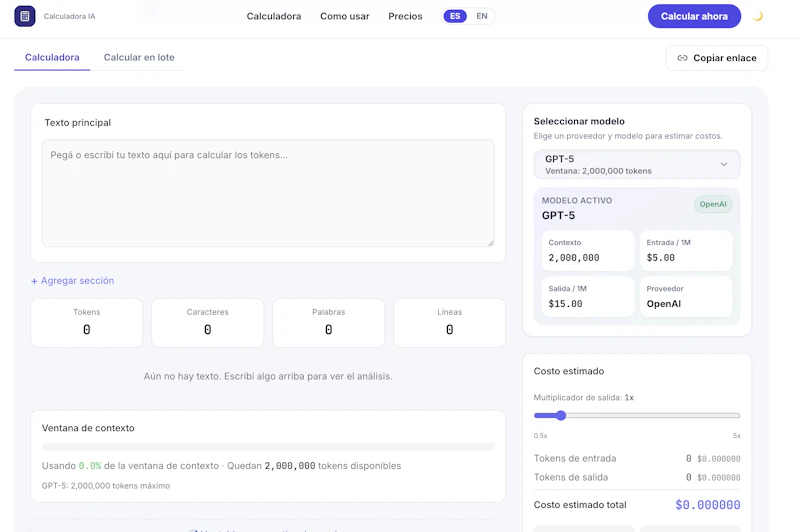This screenshot has width=800, height=532.
Task: Click the Seleccionar modelo heading
Action: point(579,121)
